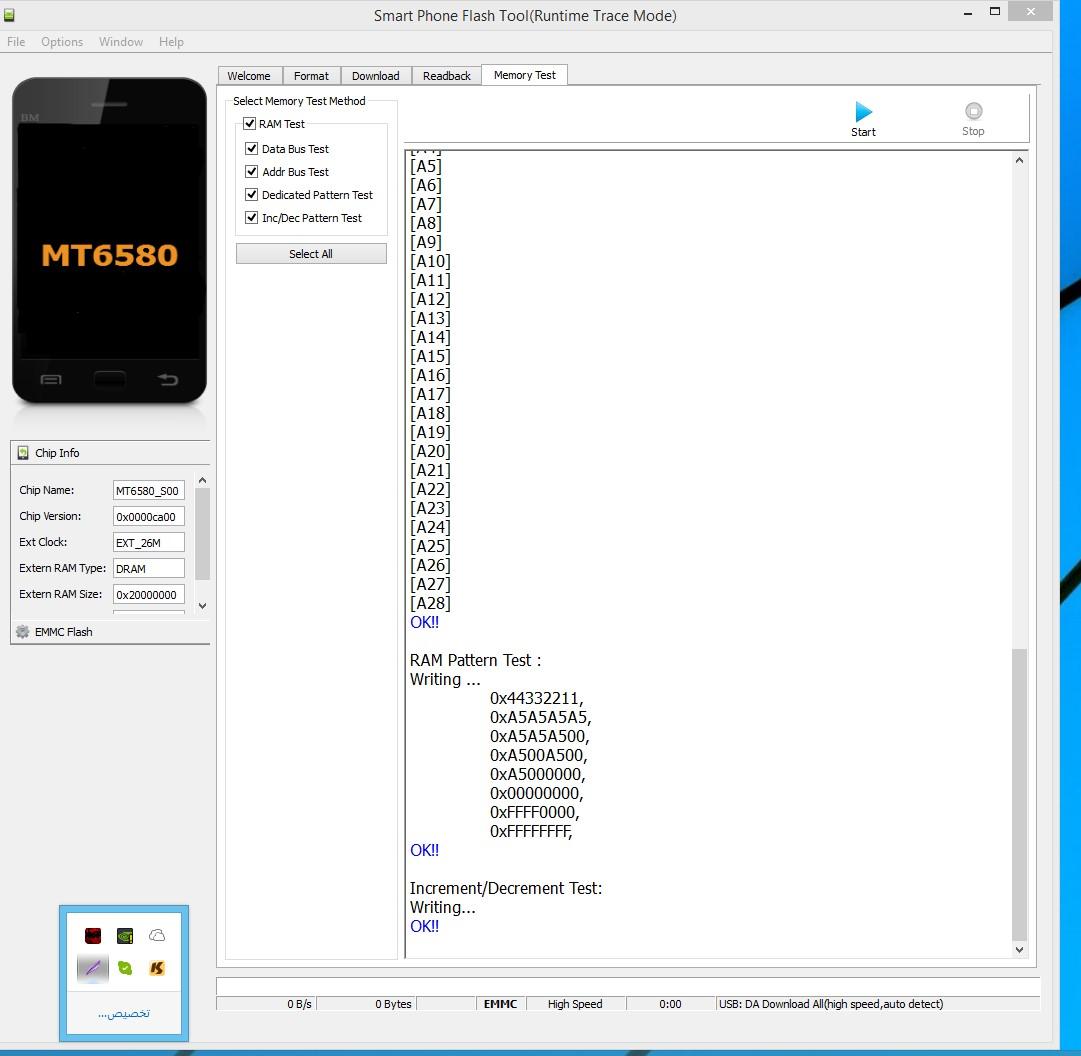Switch to the Format tab
This screenshot has height=1056, width=1081.
coord(311,76)
